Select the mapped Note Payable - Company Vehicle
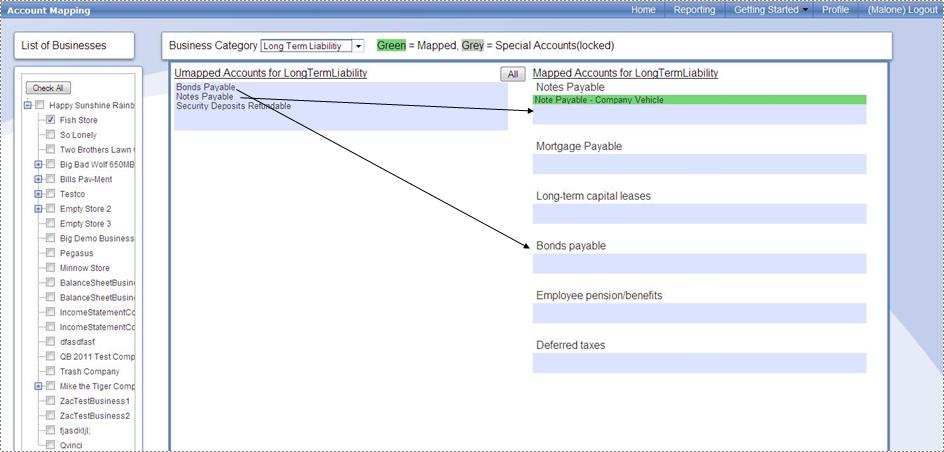The image size is (944, 452). pyautogui.click(x=700, y=100)
